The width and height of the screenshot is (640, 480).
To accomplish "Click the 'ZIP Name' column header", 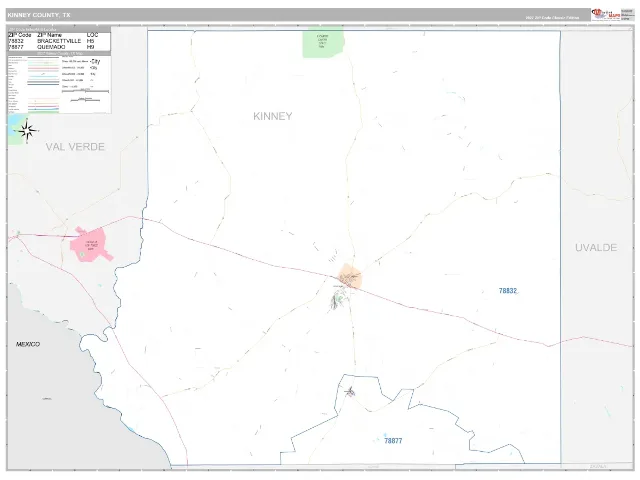I will pos(49,35).
